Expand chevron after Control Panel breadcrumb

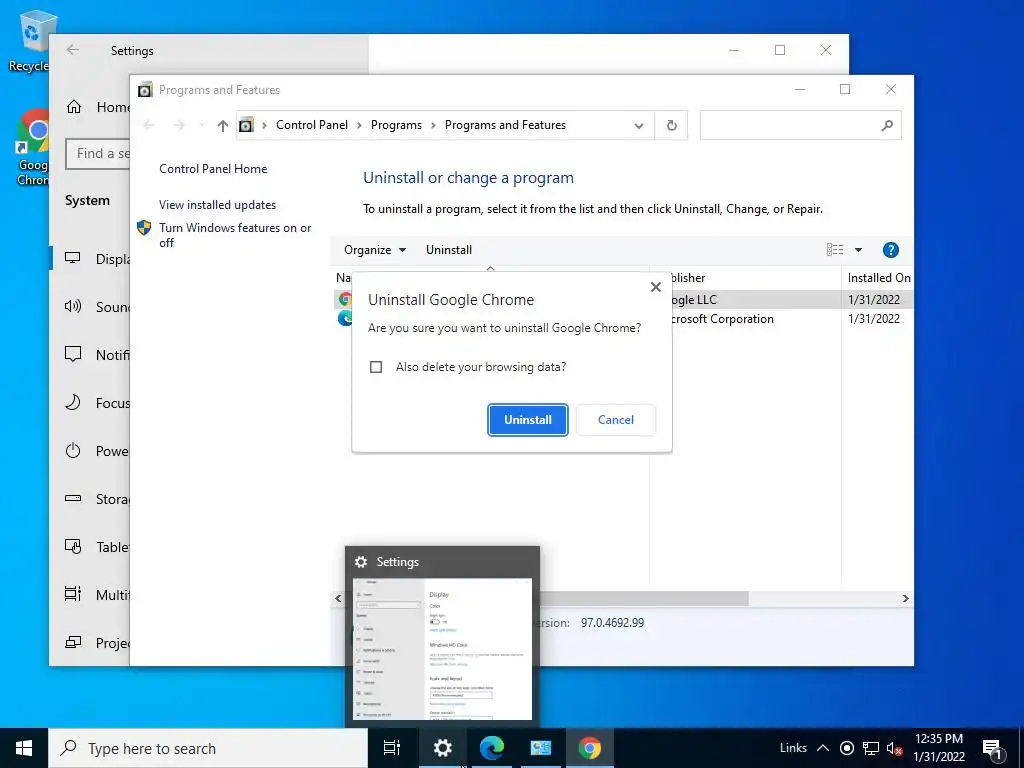359,125
